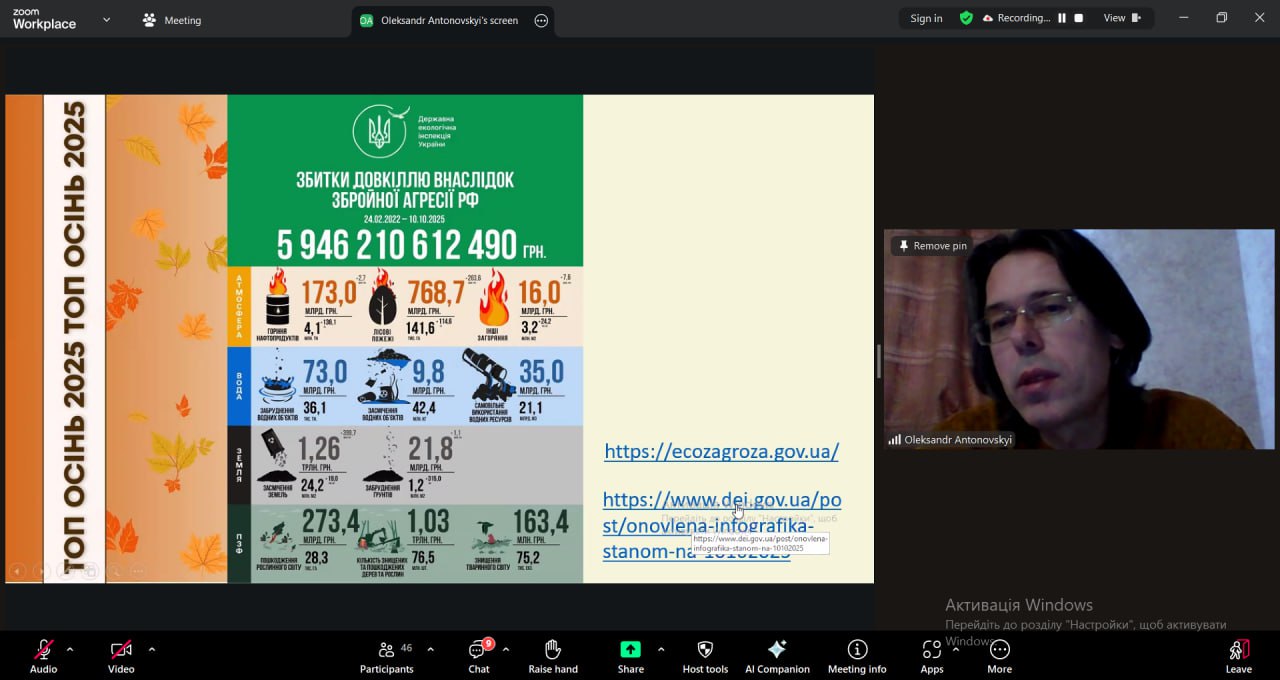Start camera with Video button
Viewport: 1280px width, 680px height.
pos(121,656)
